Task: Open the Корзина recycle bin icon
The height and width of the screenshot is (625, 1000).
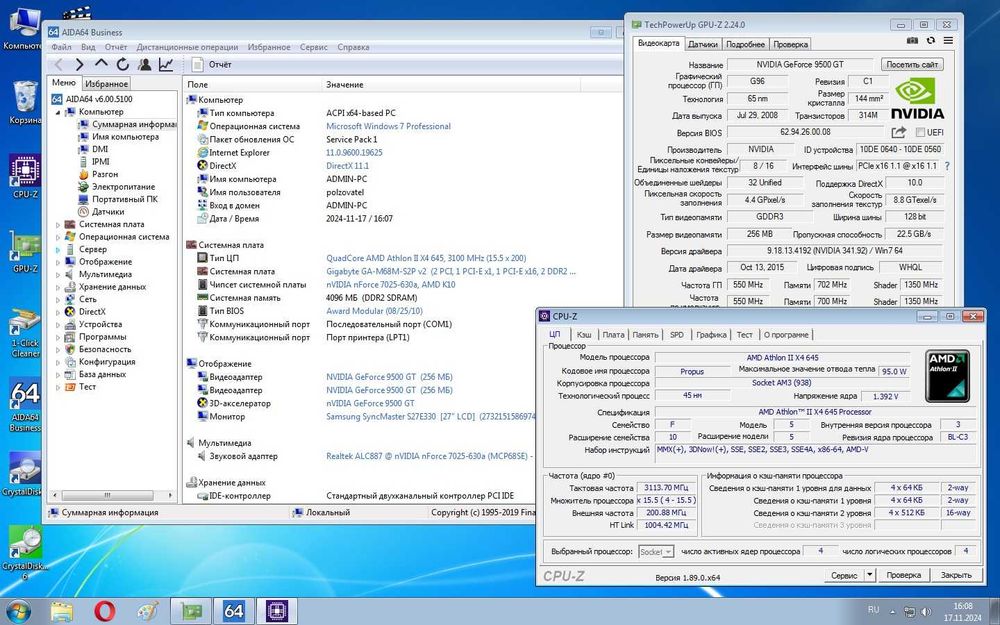Action: coord(25,102)
